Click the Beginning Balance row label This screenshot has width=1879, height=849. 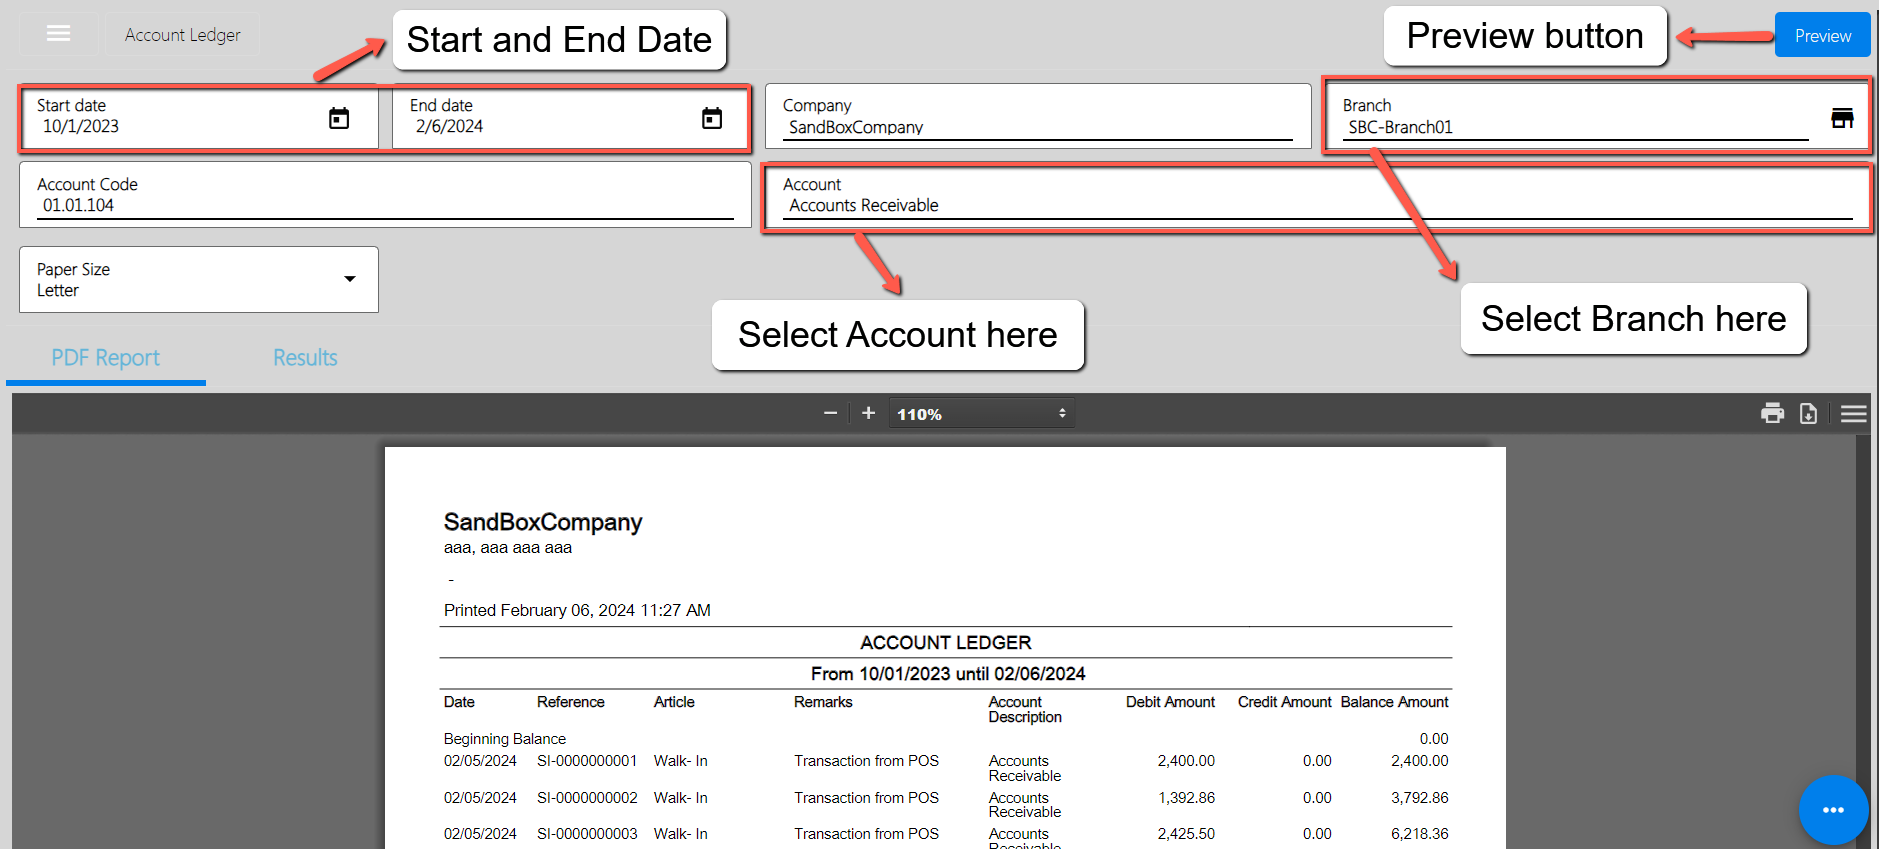(505, 739)
